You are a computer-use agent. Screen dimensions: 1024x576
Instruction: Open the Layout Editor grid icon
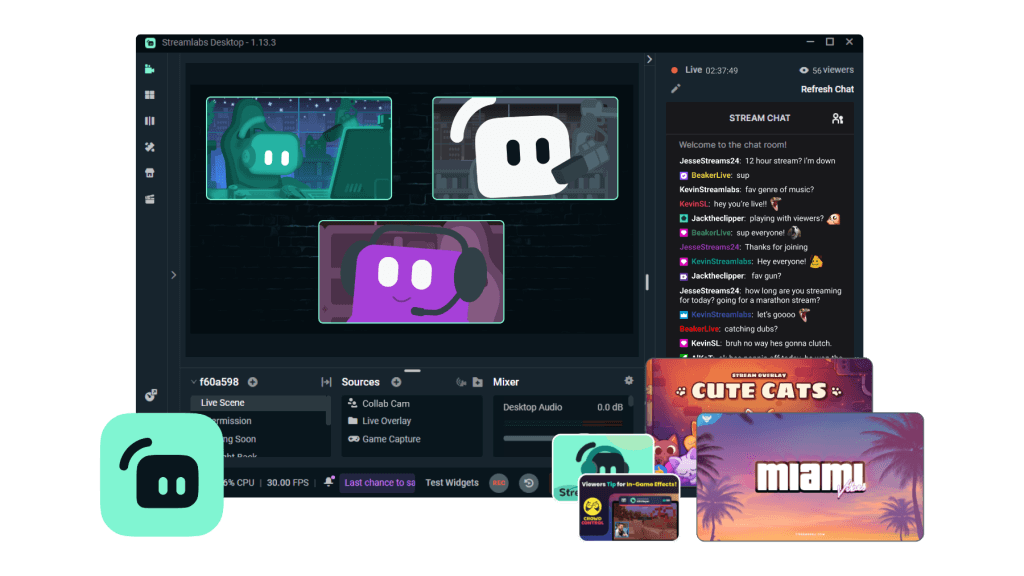(x=150, y=95)
